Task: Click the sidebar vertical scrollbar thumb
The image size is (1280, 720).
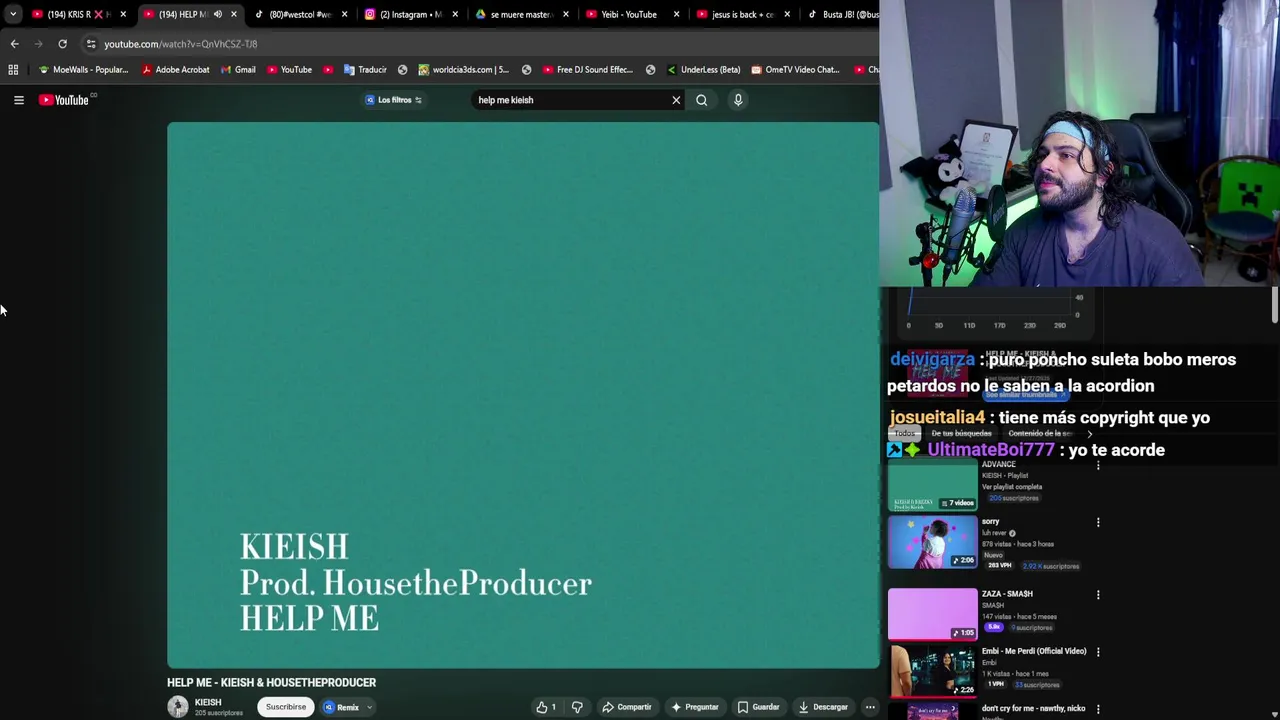Action: pyautogui.click(x=1275, y=306)
